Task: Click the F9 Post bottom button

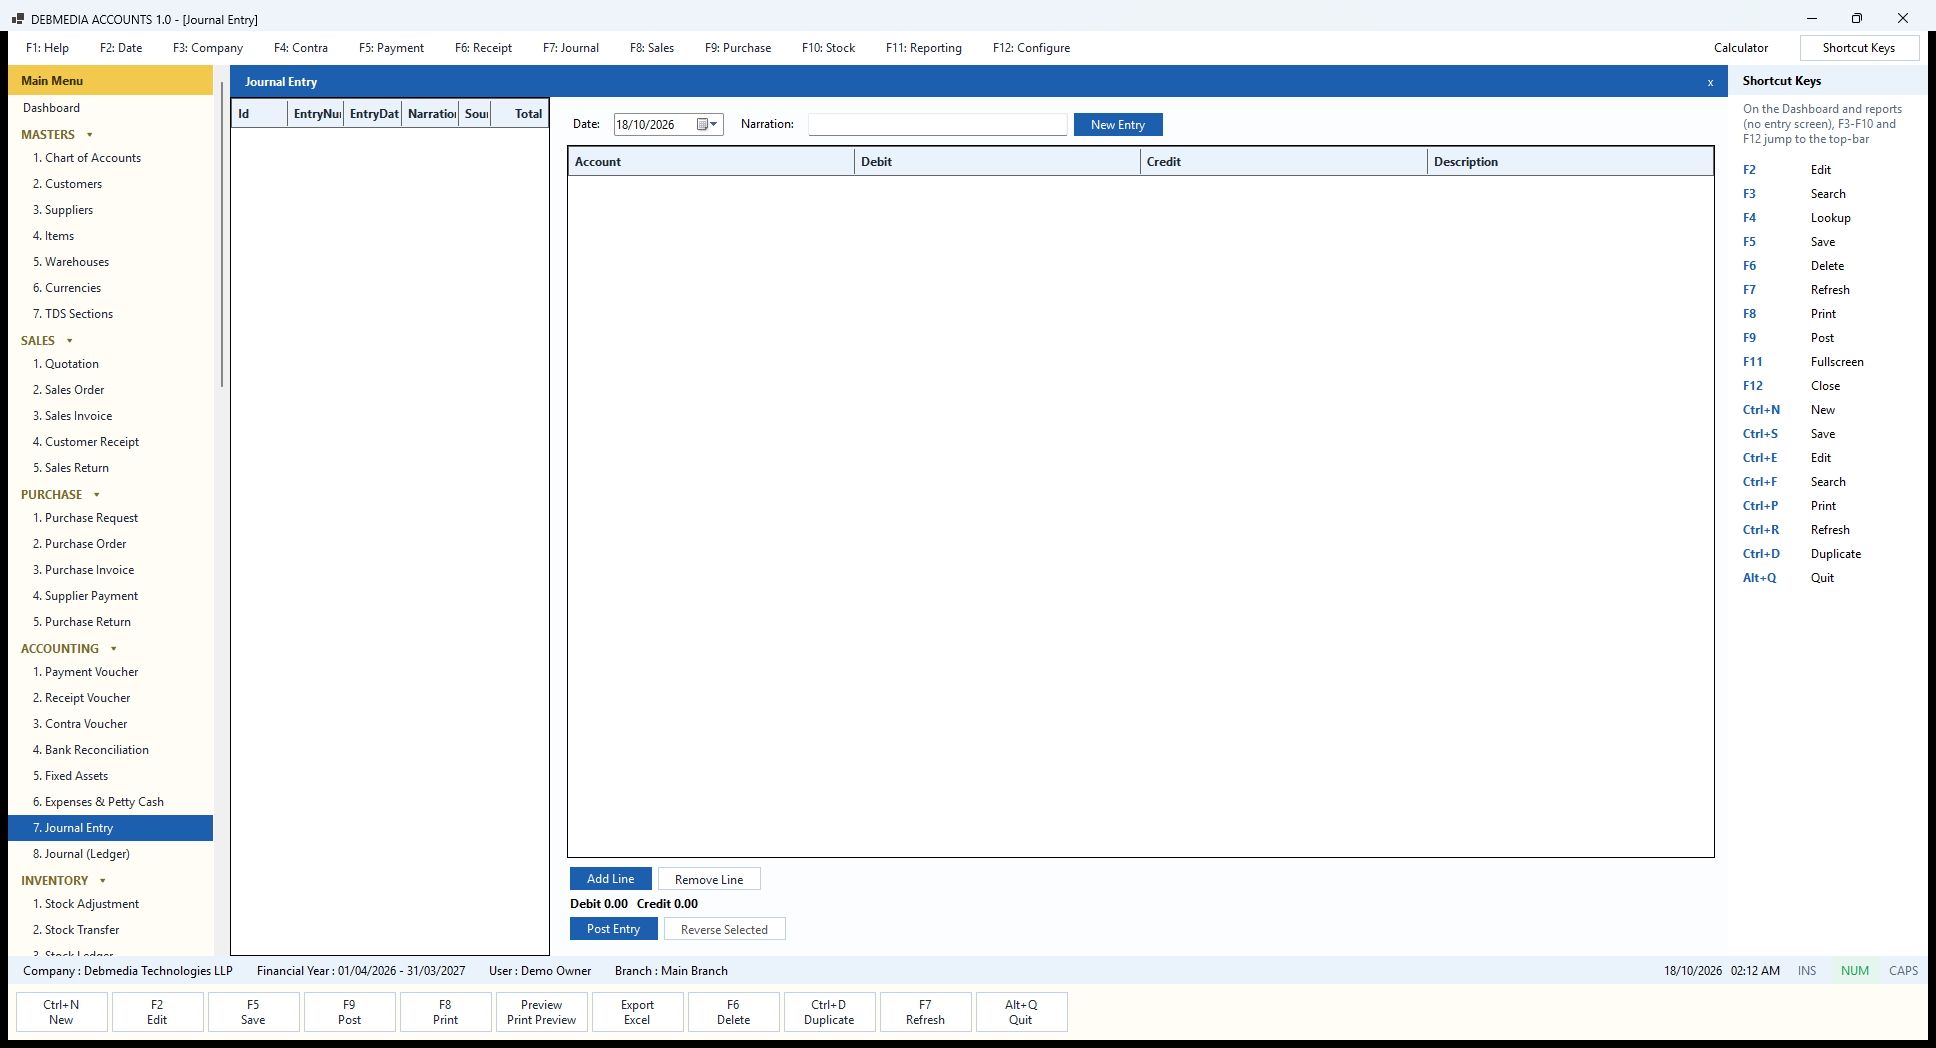Action: [349, 1012]
